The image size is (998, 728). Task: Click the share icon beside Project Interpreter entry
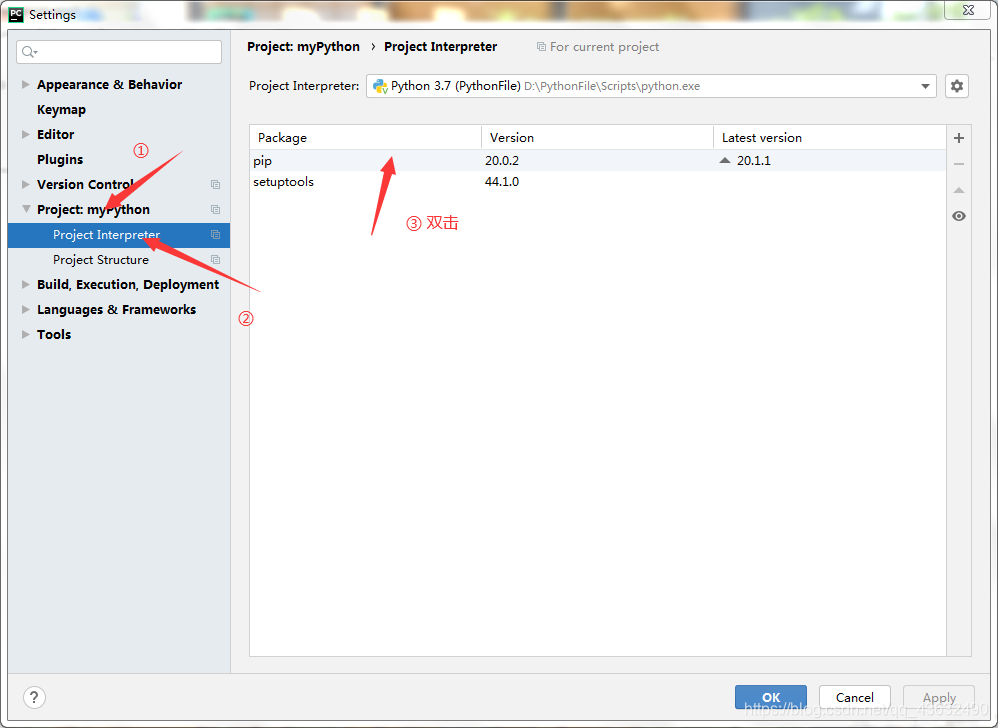coord(215,234)
